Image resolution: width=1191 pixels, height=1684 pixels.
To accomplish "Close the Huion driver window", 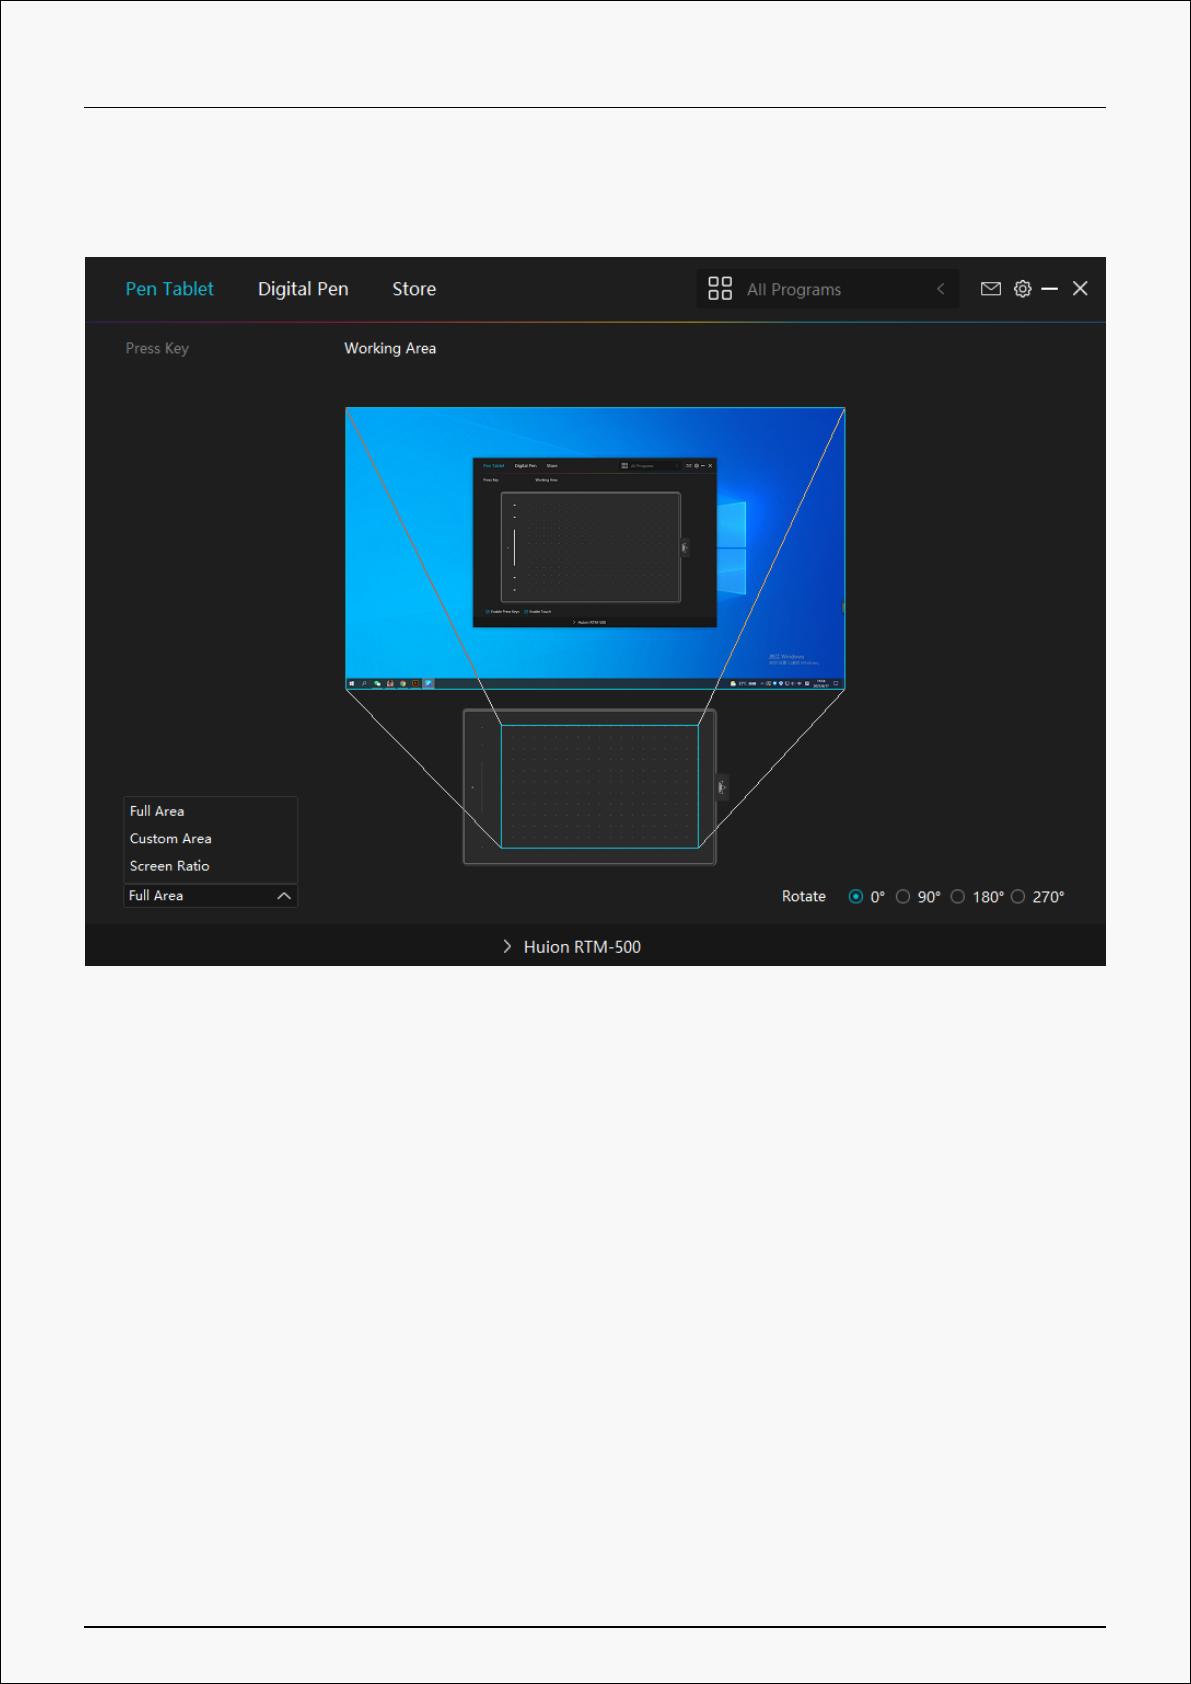I will click(x=1080, y=289).
